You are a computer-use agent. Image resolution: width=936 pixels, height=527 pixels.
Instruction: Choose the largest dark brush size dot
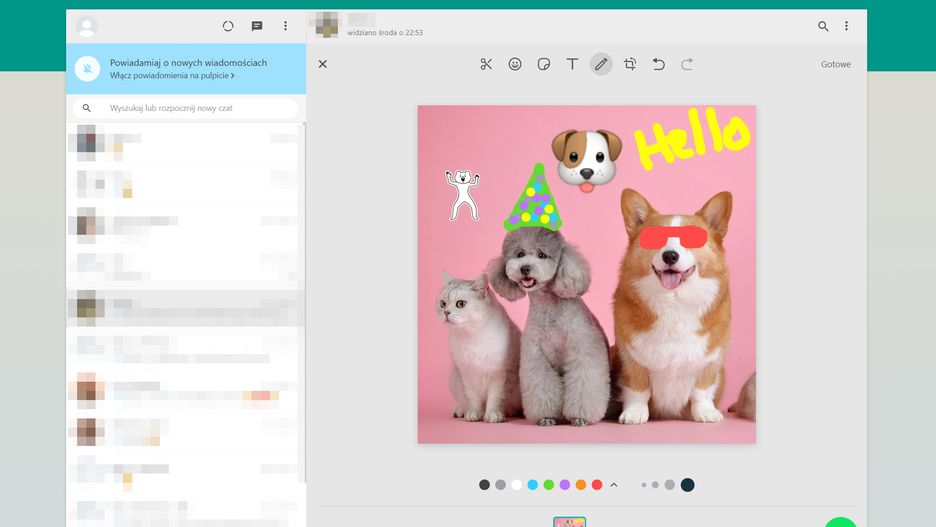687,485
